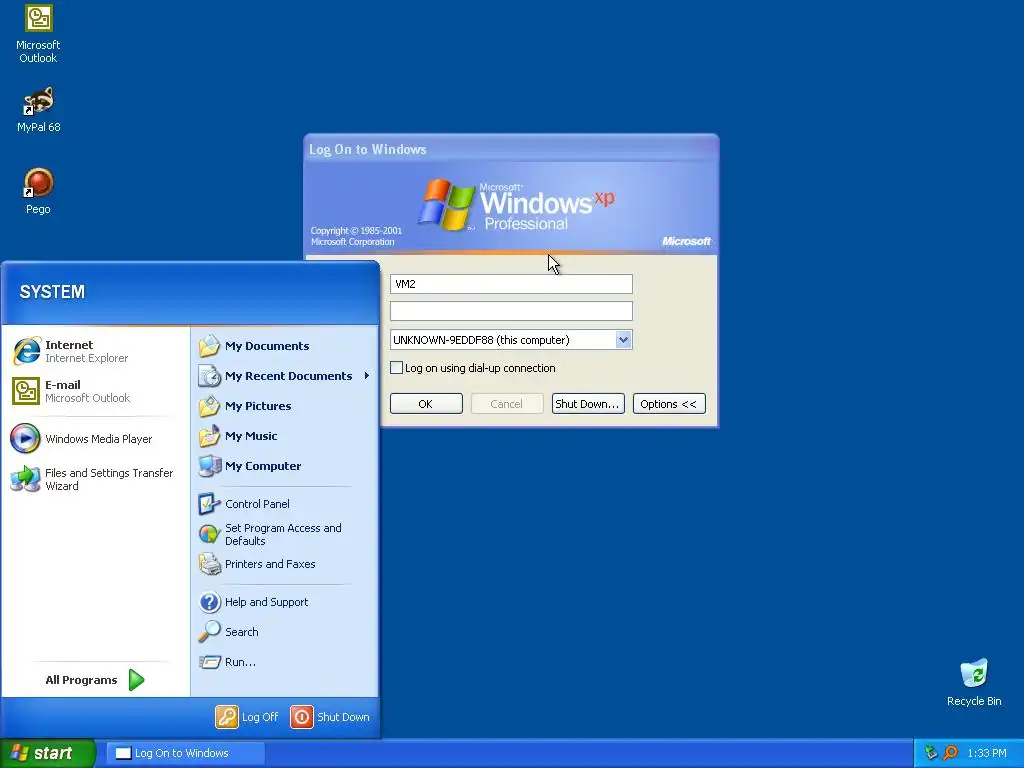Open My Pictures folder
The width and height of the screenshot is (1024, 768).
pyautogui.click(x=284, y=406)
